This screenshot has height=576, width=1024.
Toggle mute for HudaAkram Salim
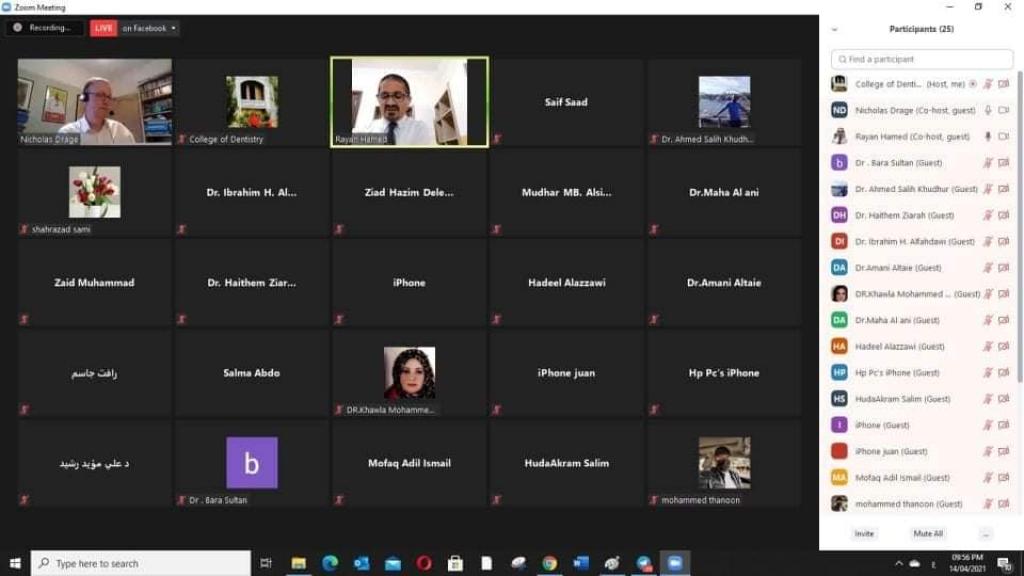tap(988, 398)
